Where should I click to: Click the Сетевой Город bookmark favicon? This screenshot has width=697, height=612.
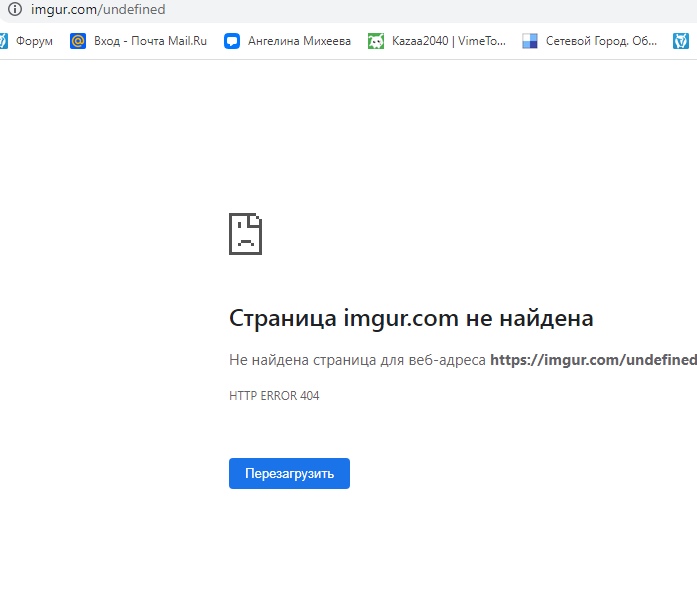[x=530, y=41]
